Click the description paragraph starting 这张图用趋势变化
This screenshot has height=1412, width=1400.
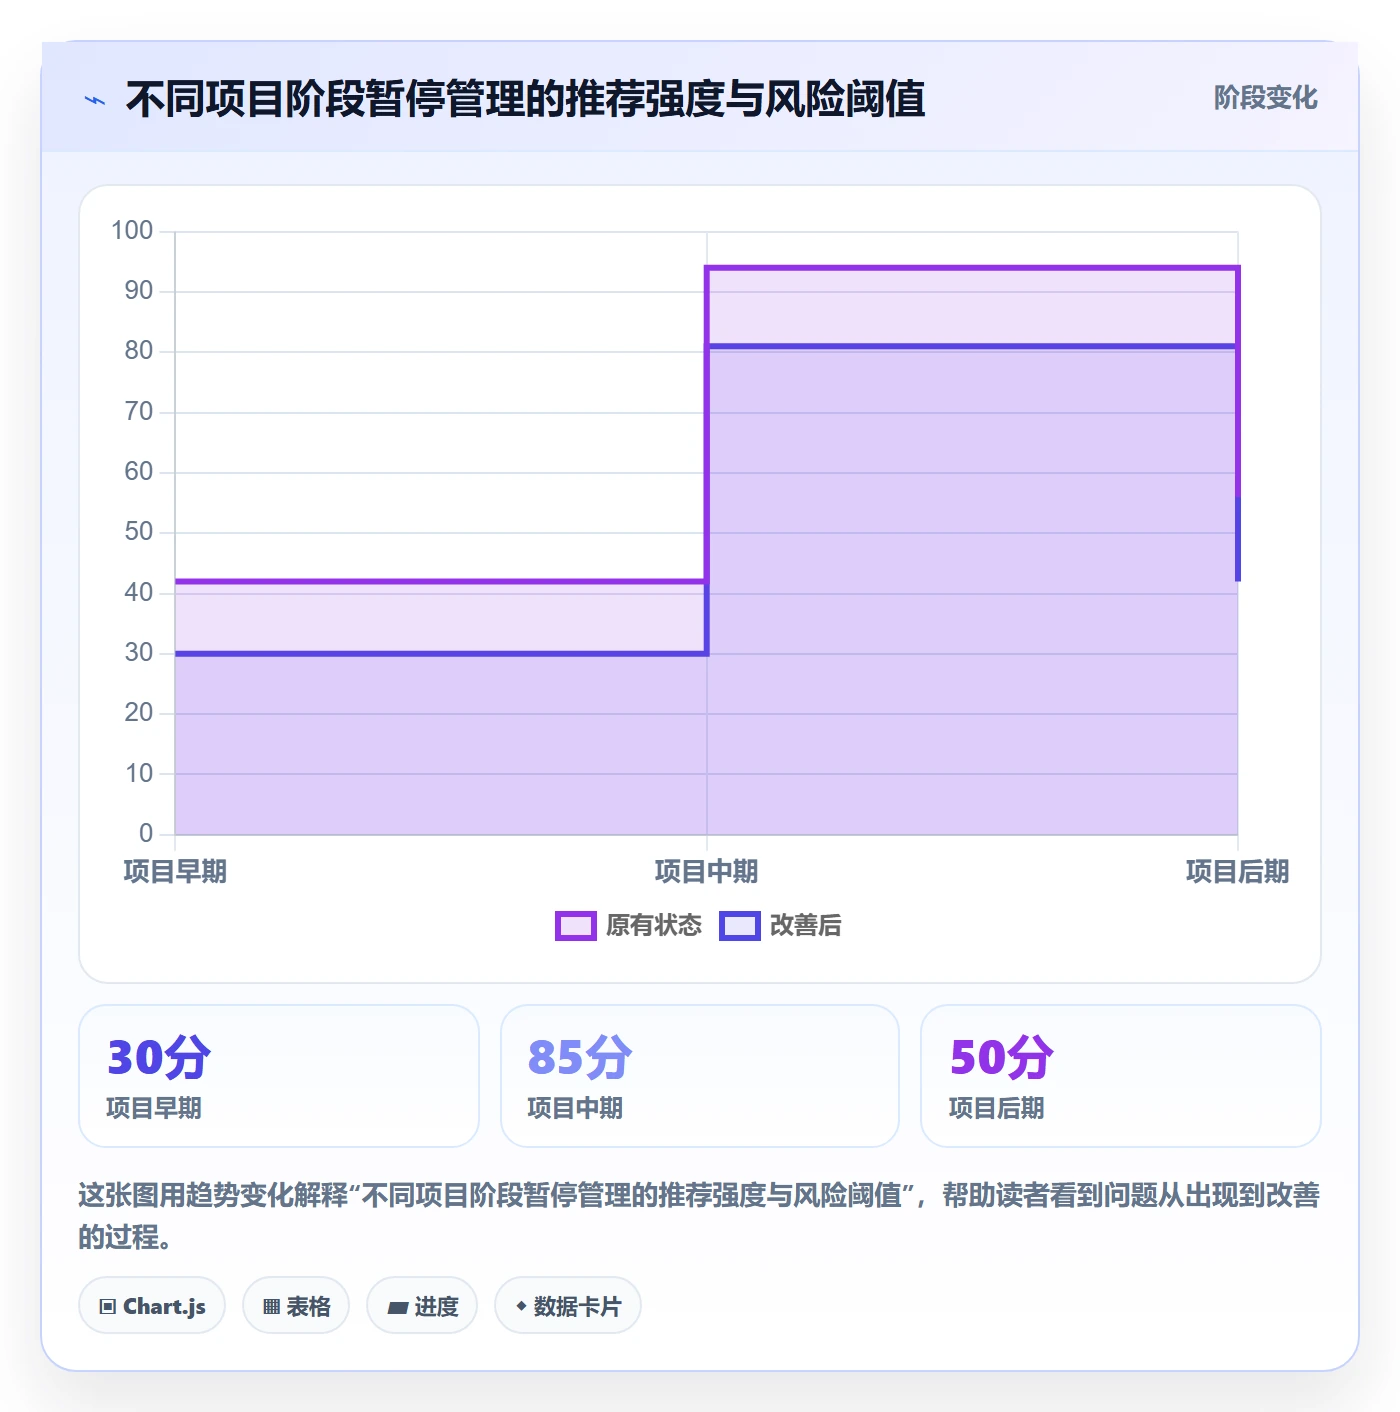click(x=699, y=1216)
